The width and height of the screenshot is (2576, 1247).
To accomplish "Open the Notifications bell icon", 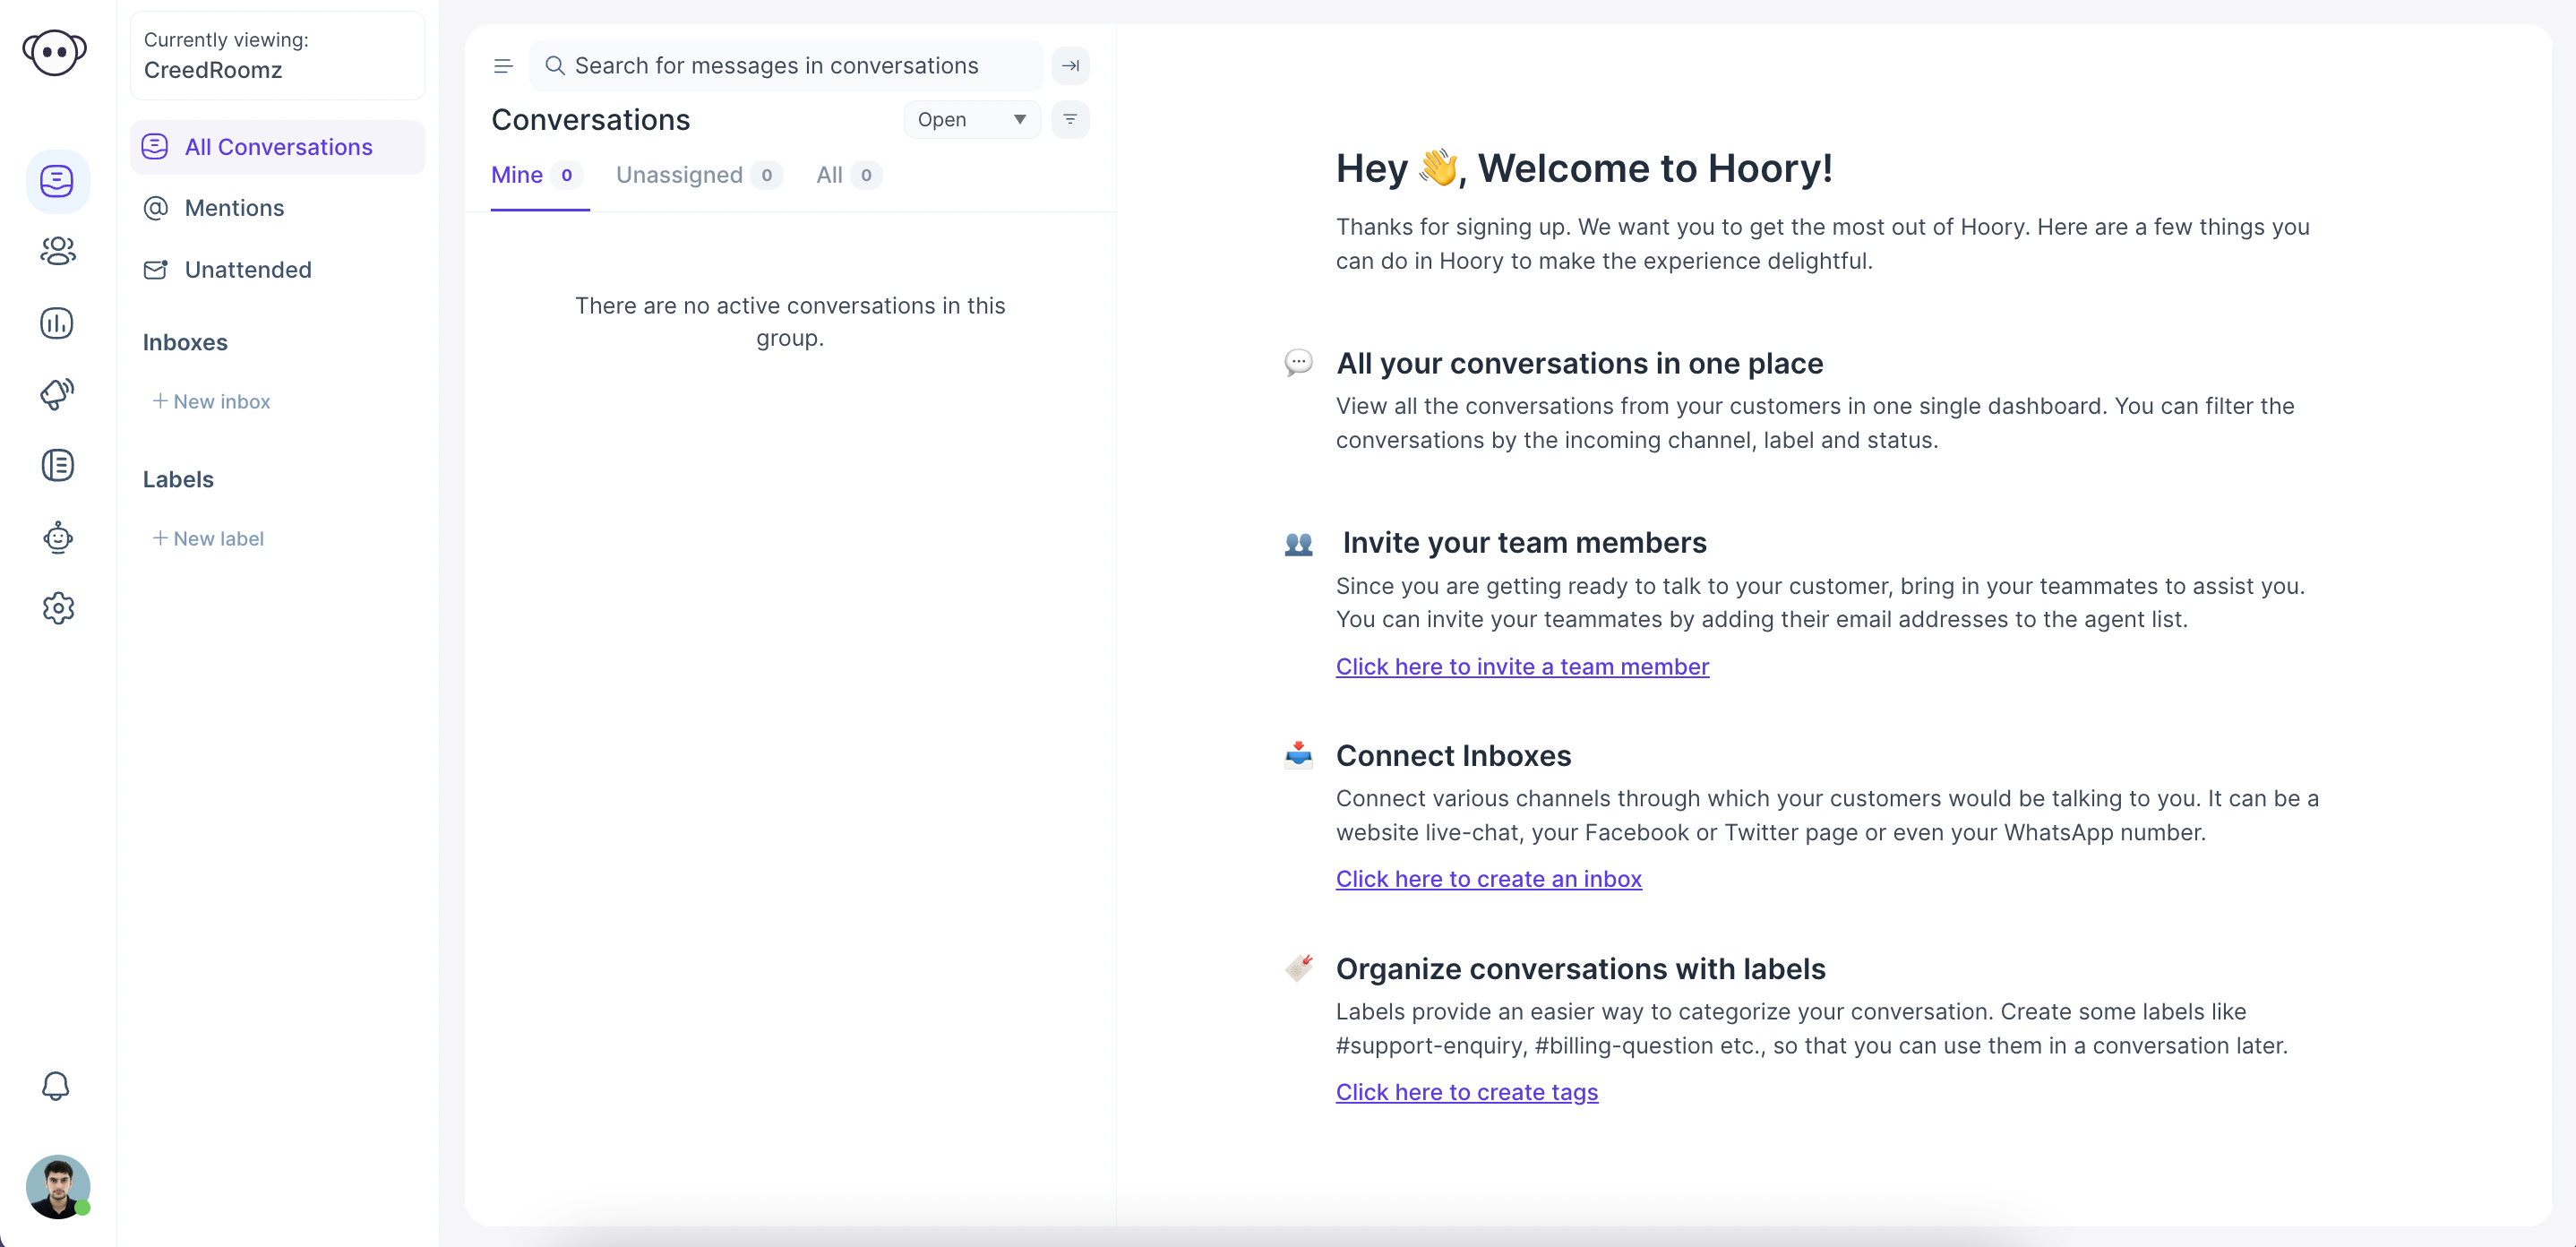I will coord(57,1086).
